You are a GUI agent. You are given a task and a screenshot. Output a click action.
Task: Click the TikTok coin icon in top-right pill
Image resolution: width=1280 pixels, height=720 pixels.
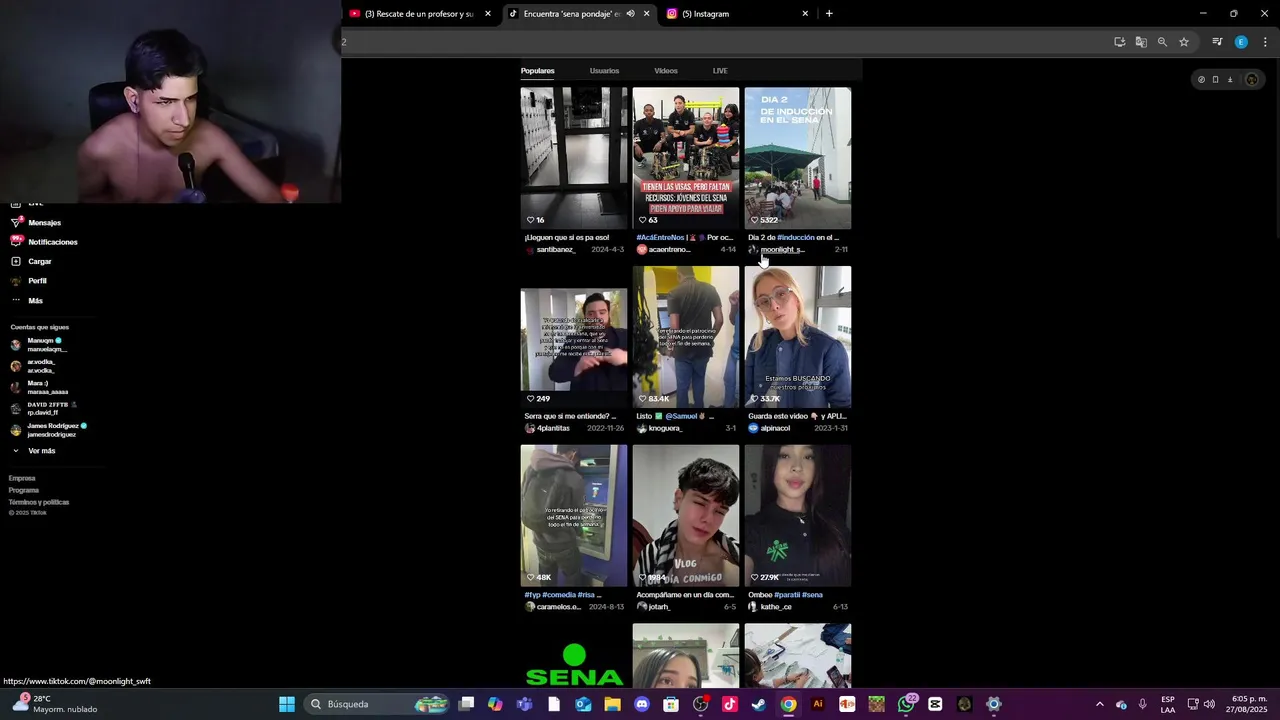pos(1201,80)
